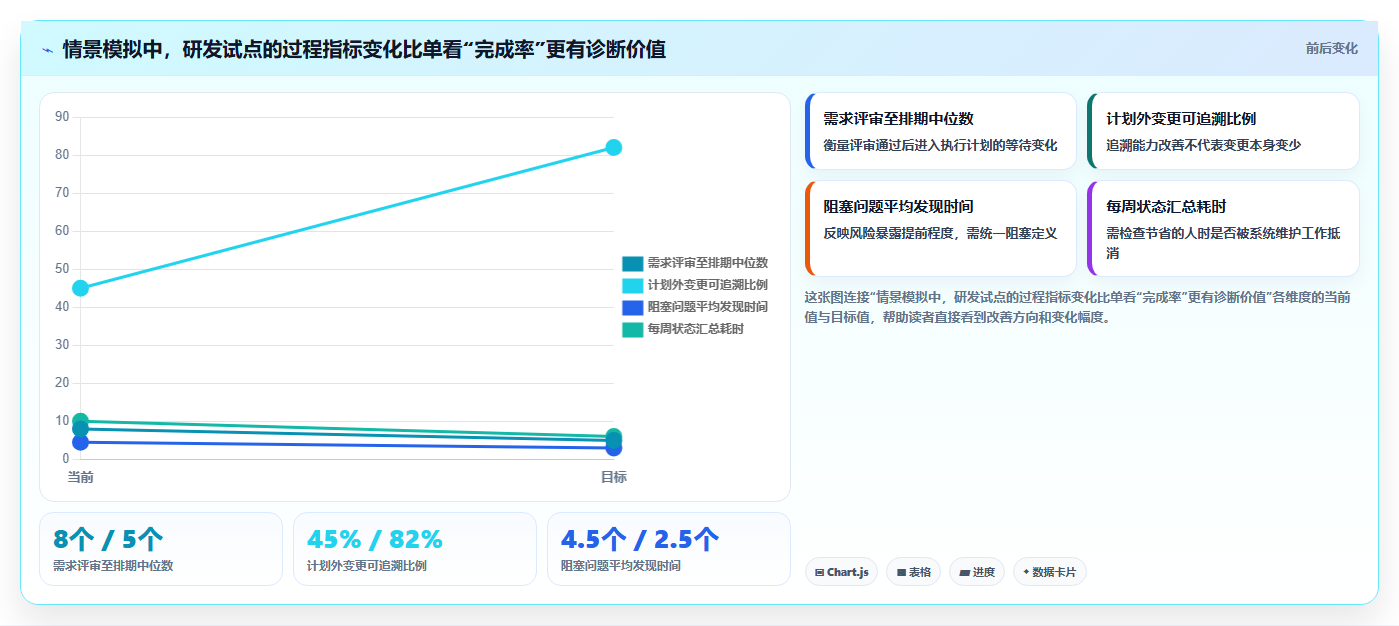Click the diamond icon in 数据卡片 tag
This screenshot has width=1399, height=626.
[1026, 573]
